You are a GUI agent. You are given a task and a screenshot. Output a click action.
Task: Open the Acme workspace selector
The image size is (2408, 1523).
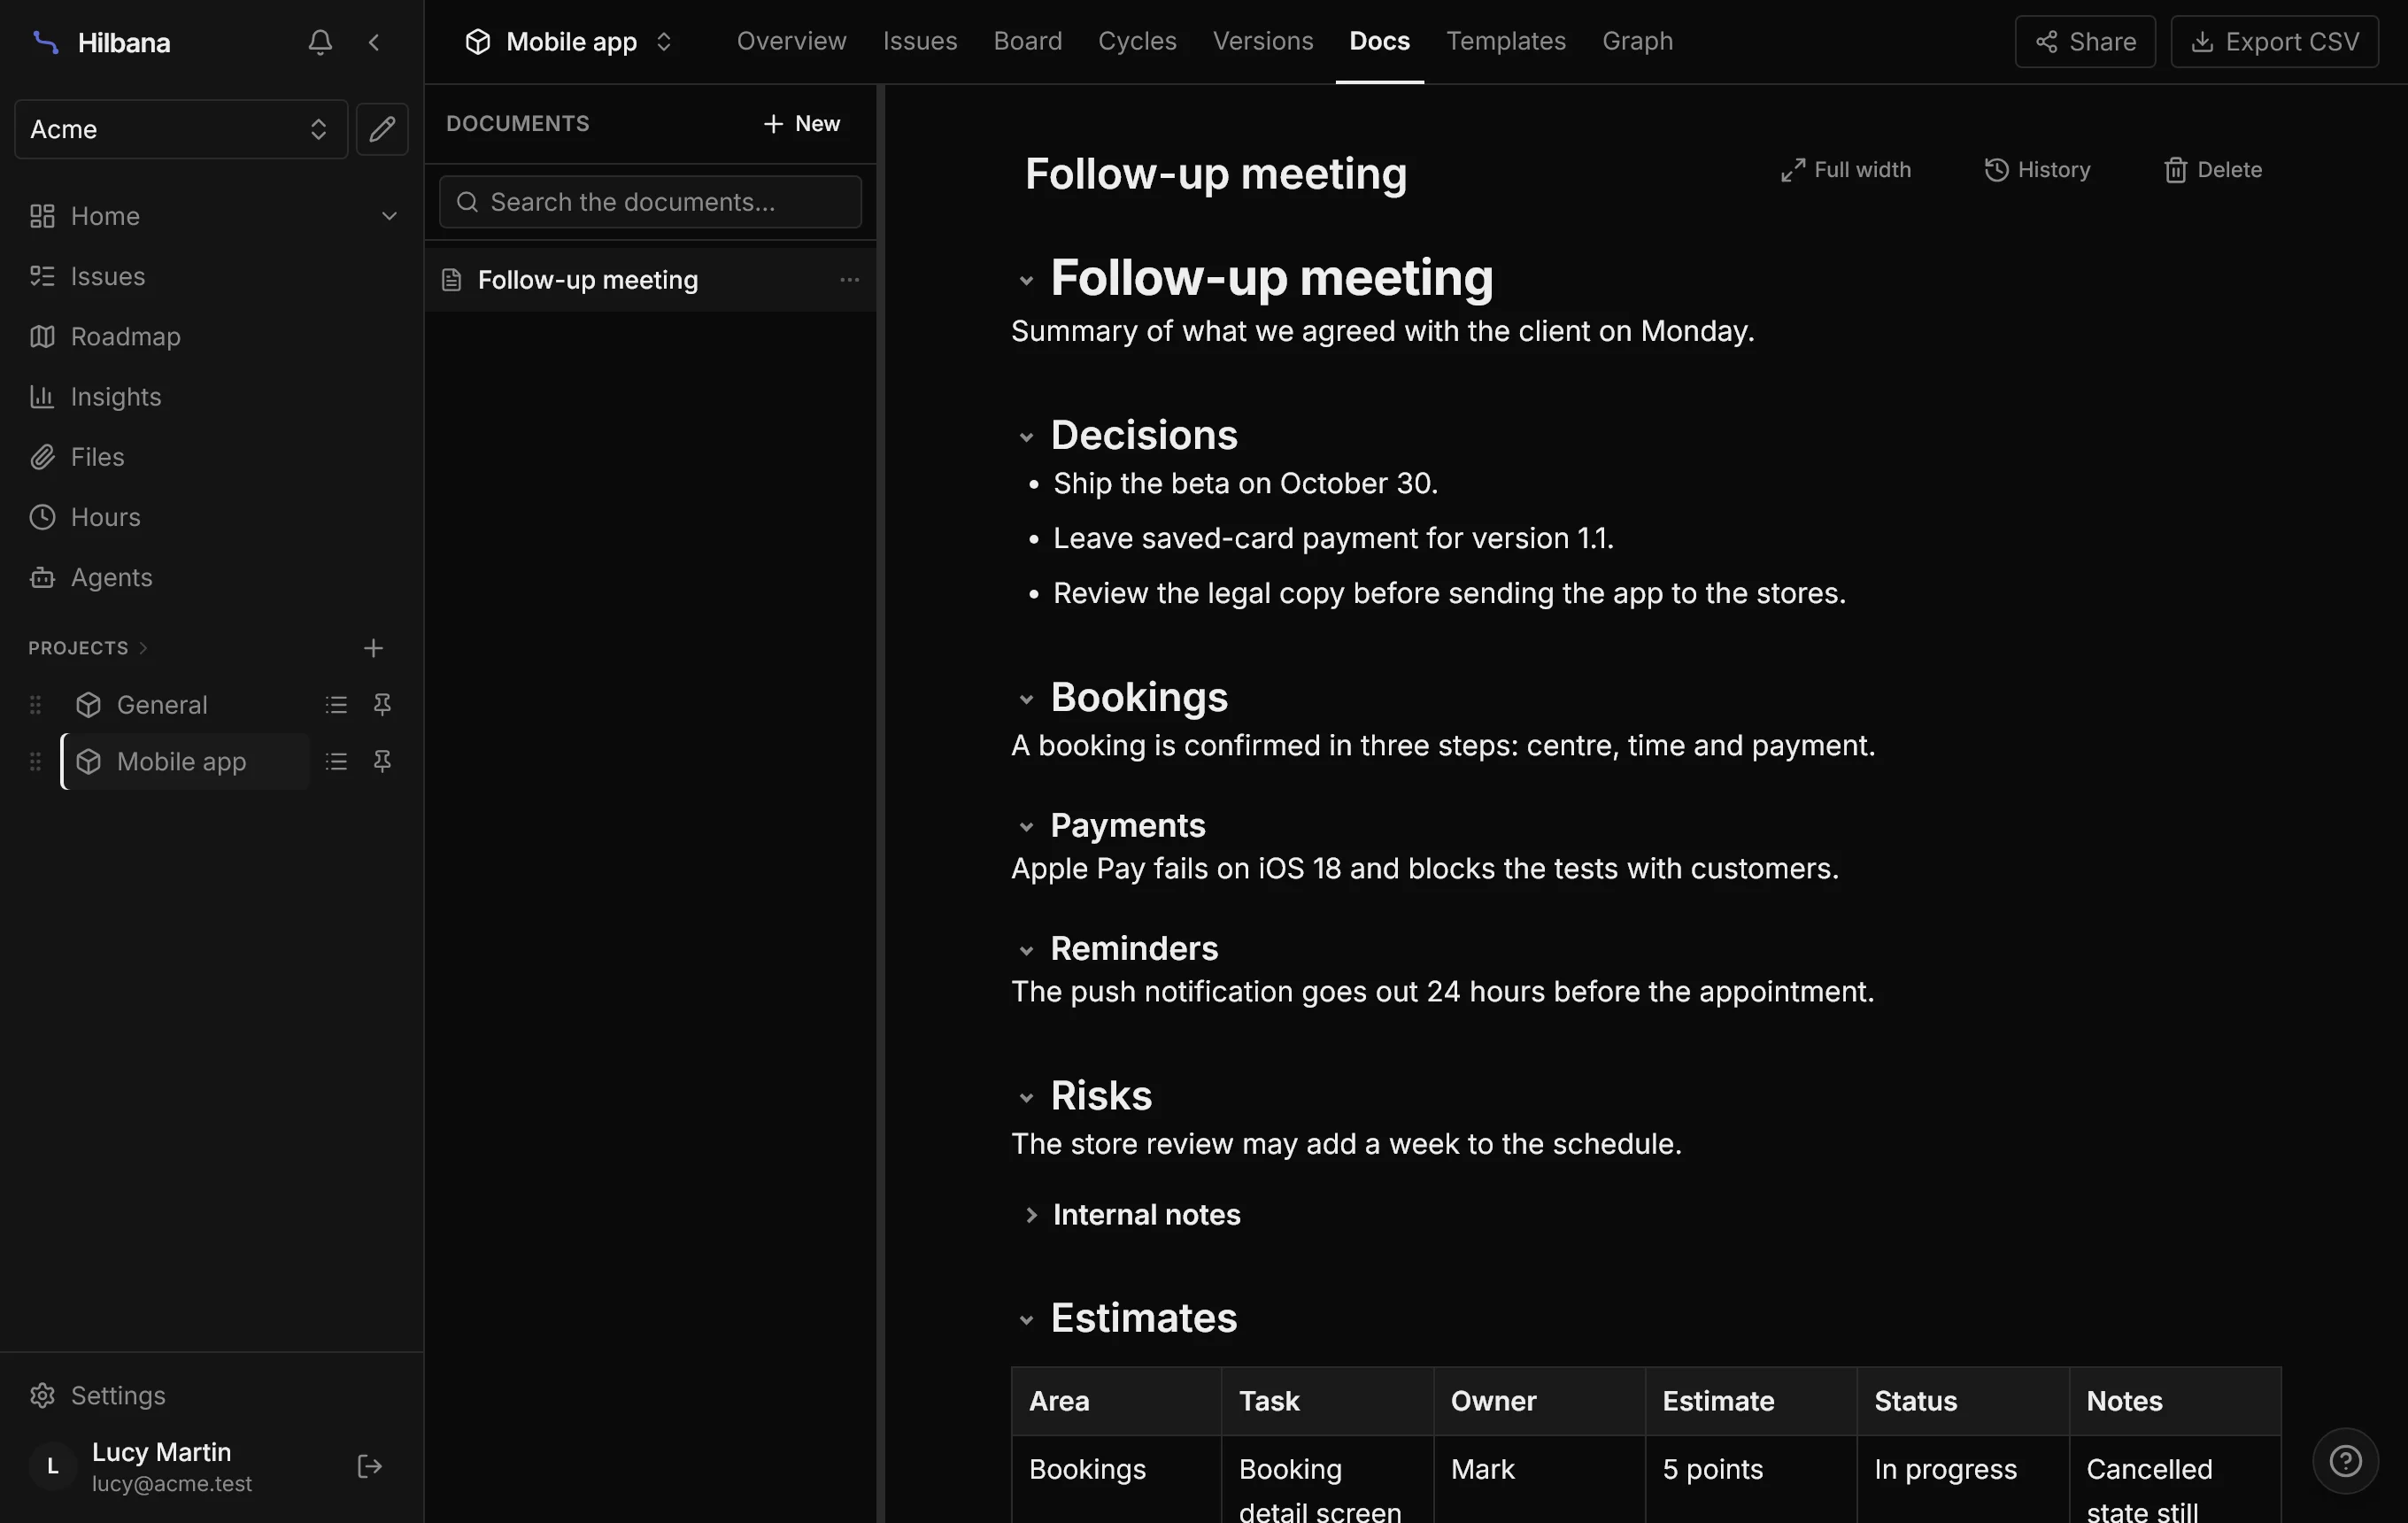point(181,129)
